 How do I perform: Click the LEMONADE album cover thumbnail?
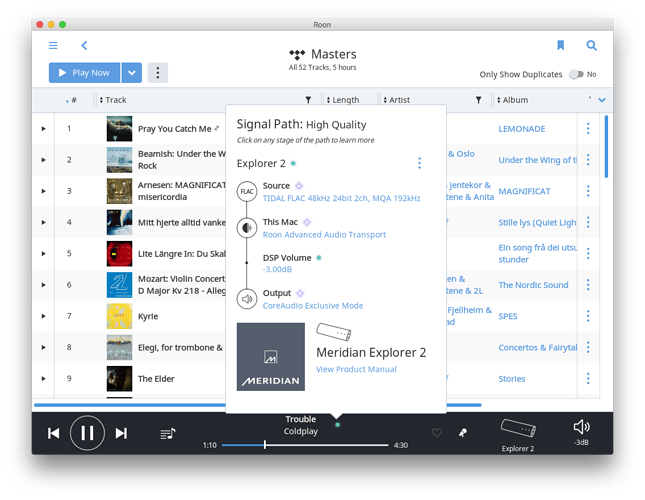coord(119,129)
